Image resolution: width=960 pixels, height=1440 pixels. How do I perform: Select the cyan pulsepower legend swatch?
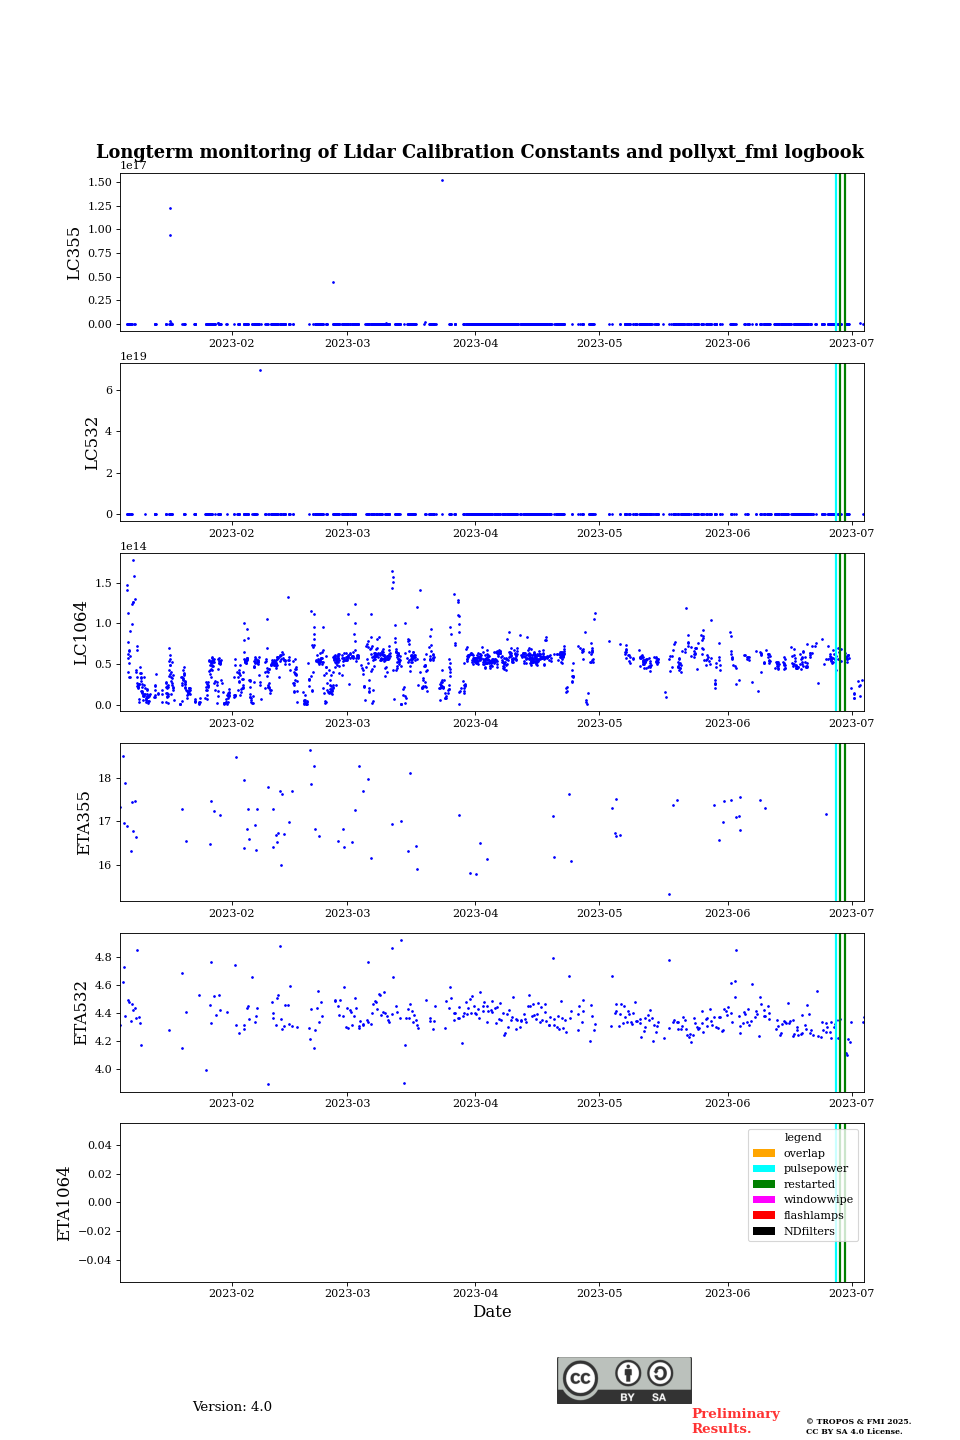tap(764, 1169)
